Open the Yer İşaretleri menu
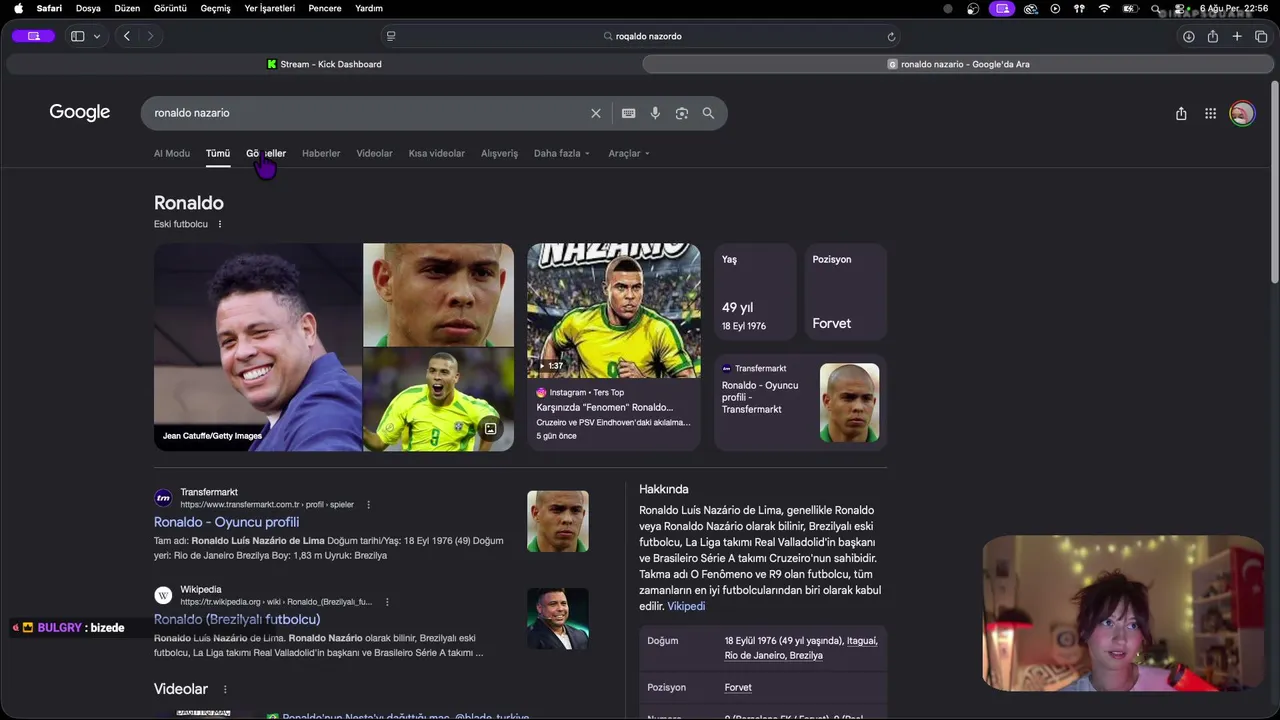 point(269,8)
